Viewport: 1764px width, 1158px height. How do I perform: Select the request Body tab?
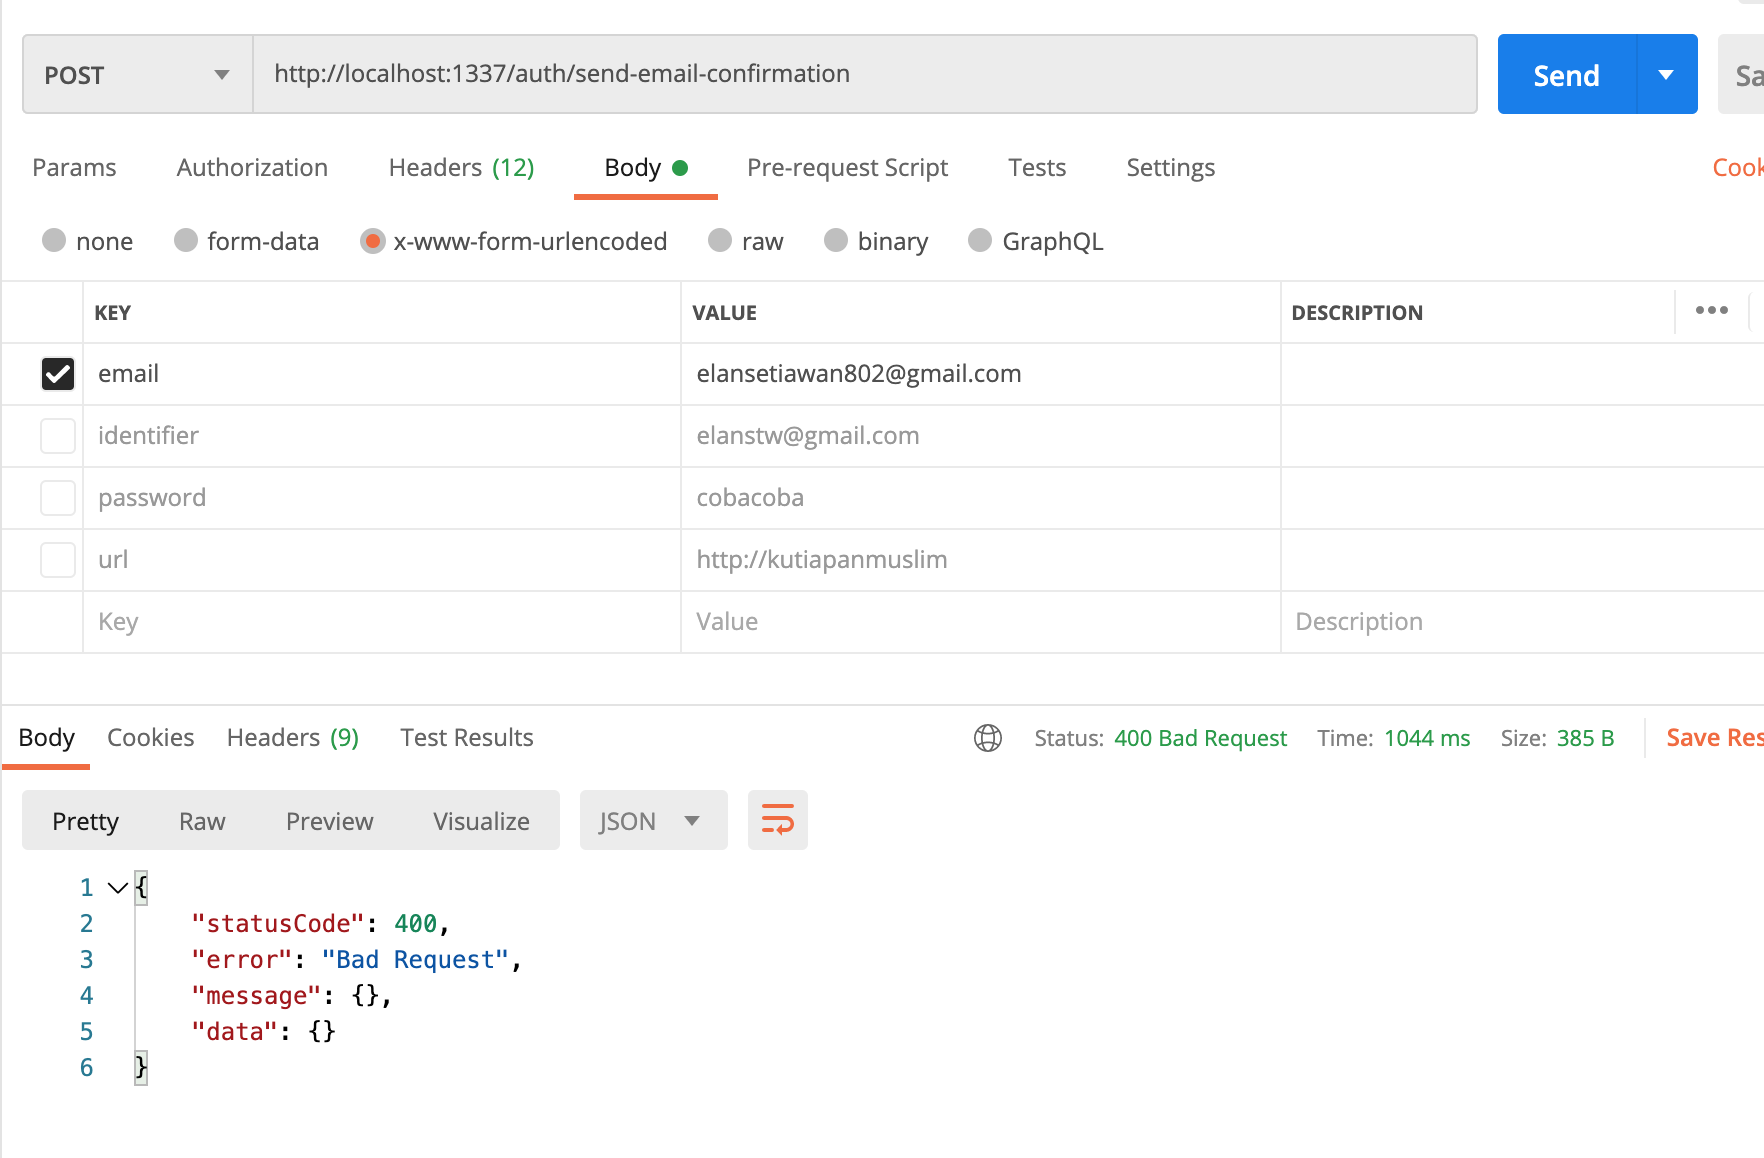pos(645,168)
